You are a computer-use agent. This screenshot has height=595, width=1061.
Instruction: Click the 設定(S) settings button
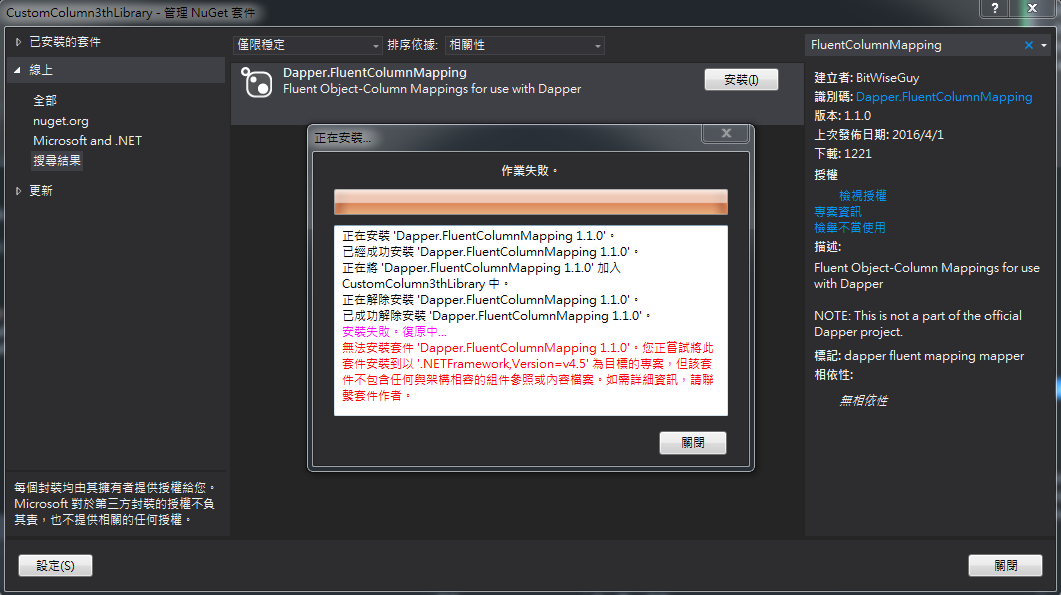coord(55,566)
